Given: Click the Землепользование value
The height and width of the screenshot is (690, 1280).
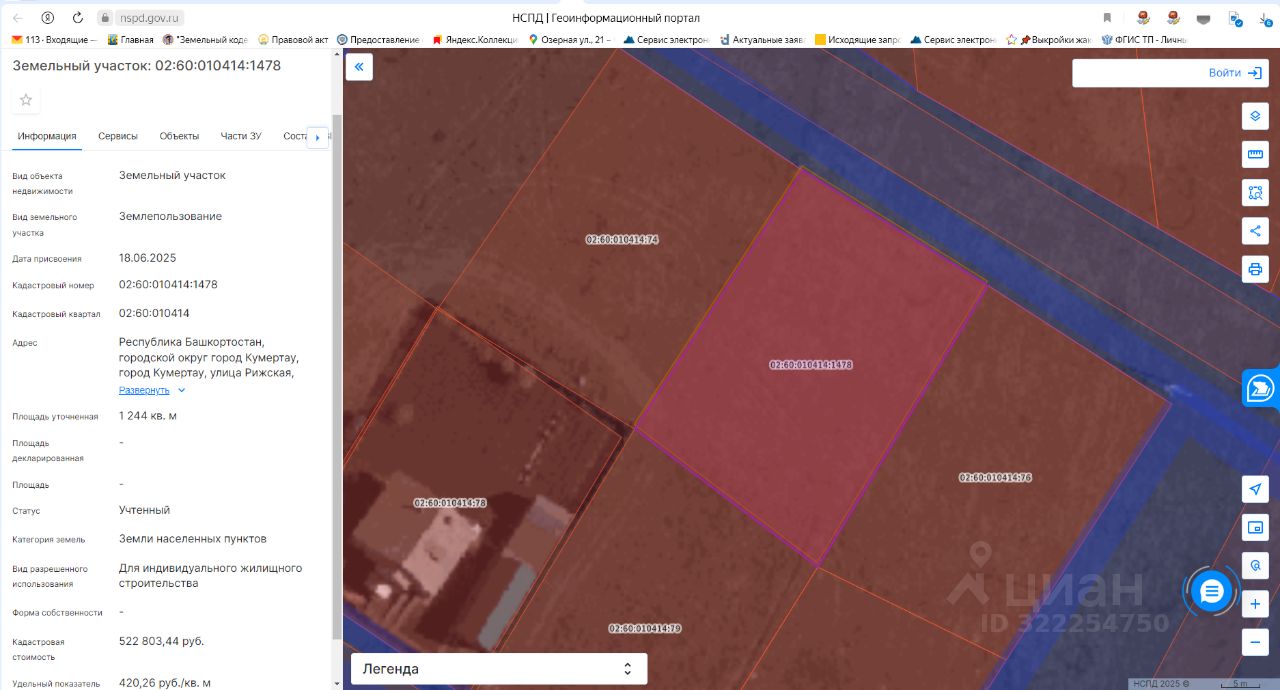Looking at the screenshot, I should [170, 216].
